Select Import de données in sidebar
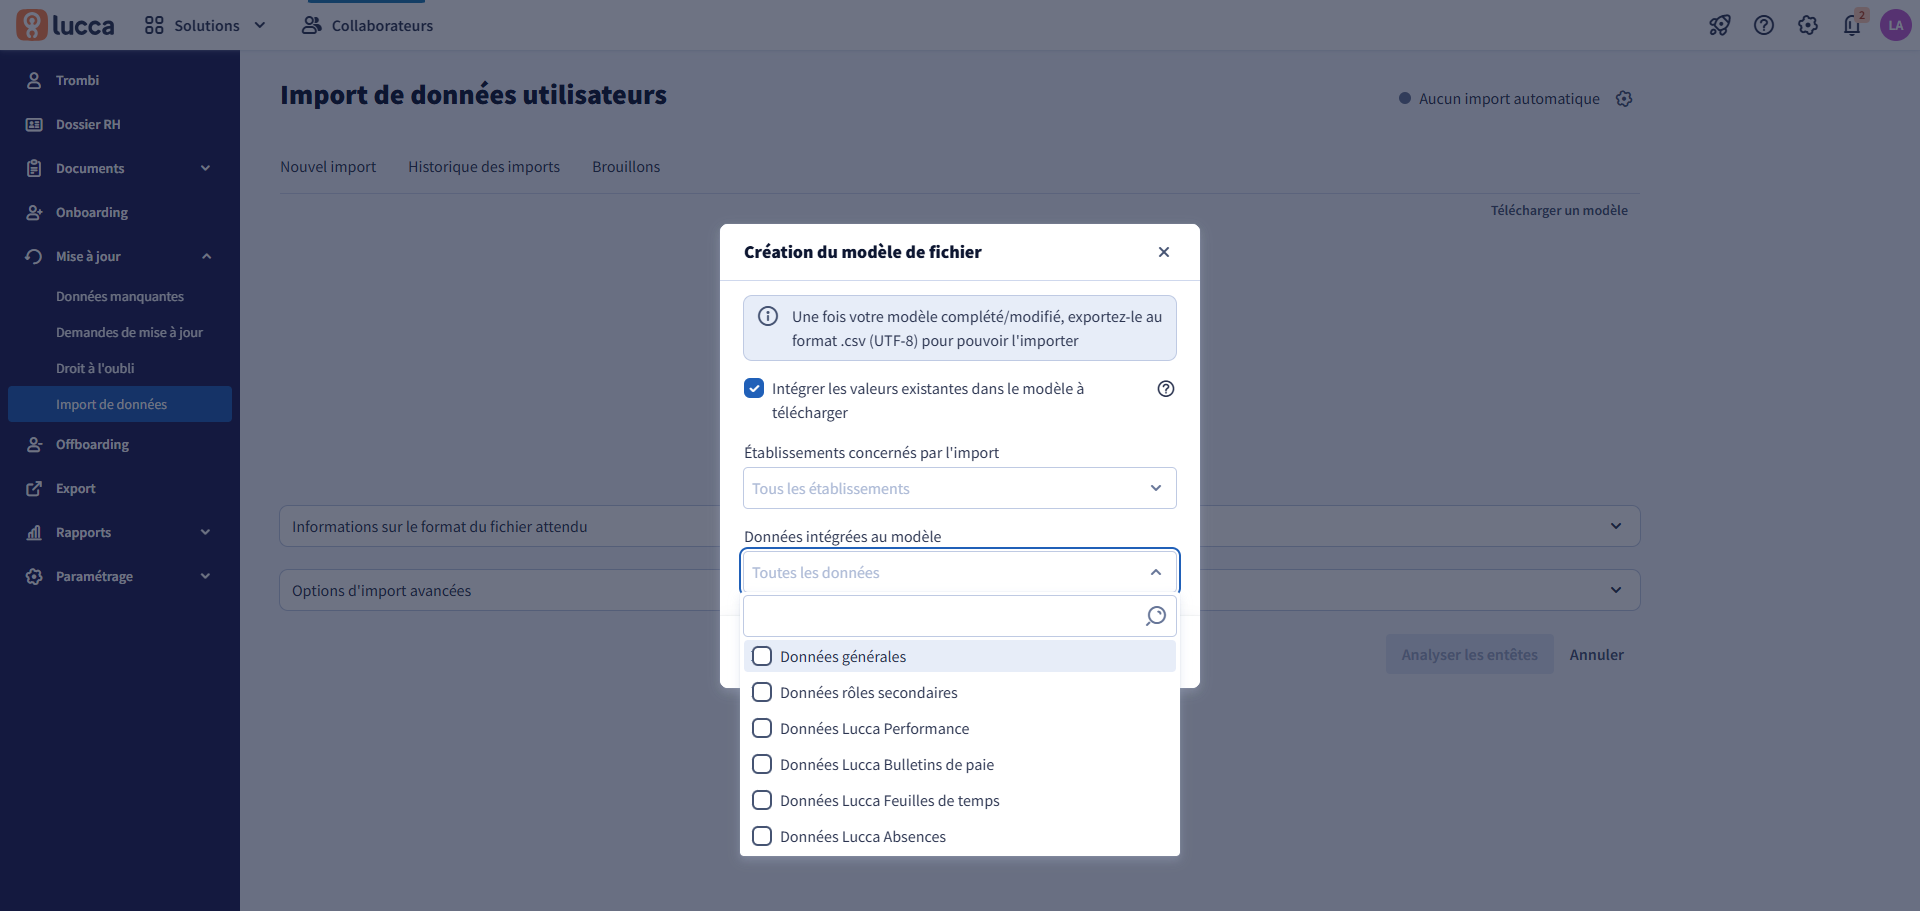Viewport: 1920px width, 911px height. tap(120, 404)
